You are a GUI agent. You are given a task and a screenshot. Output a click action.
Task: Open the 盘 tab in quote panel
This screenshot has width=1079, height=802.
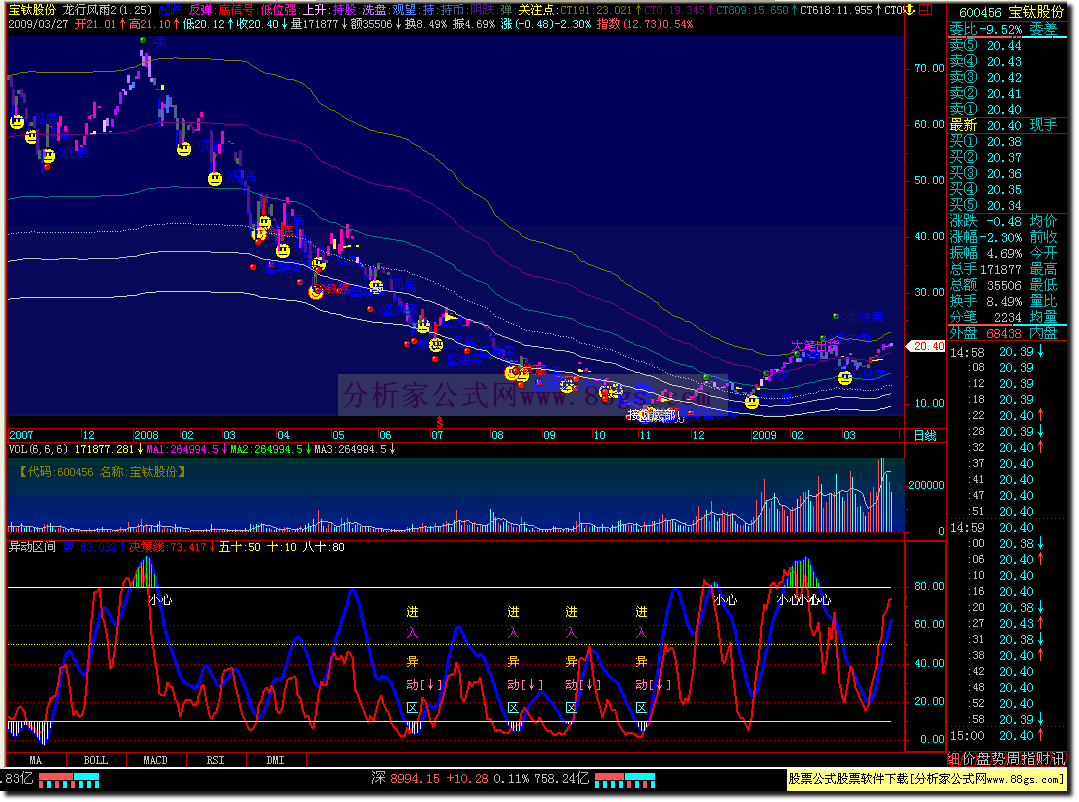pyautogui.click(x=983, y=759)
